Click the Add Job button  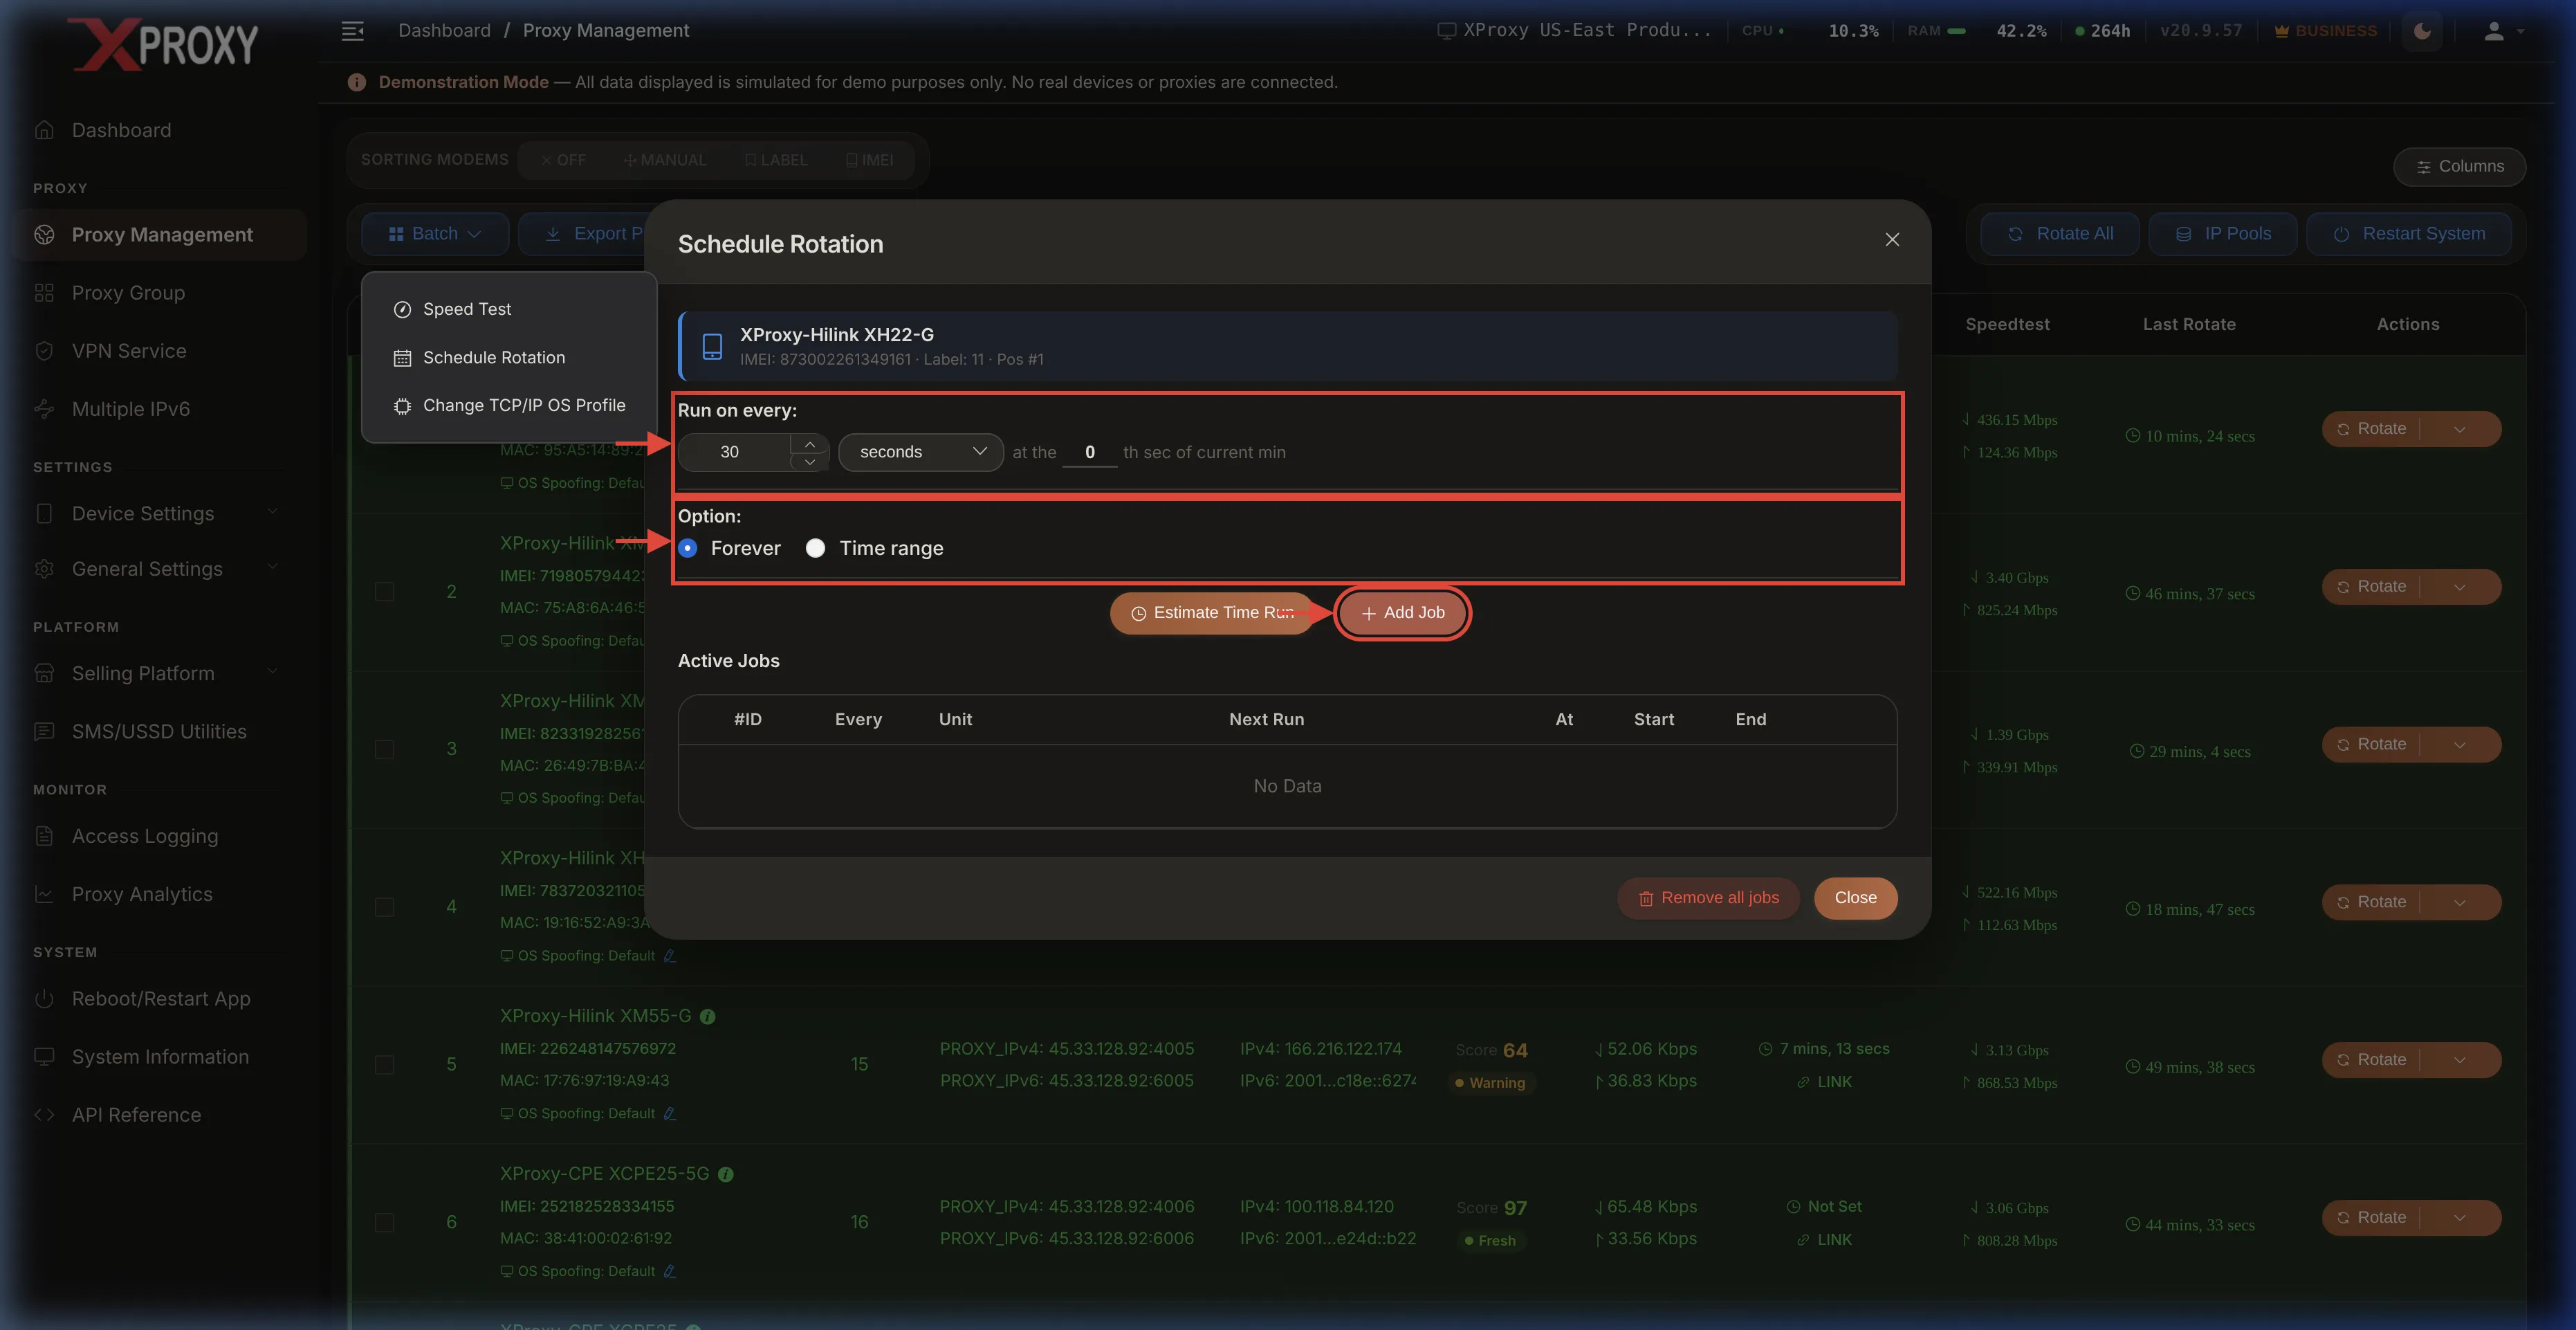pos(1403,613)
